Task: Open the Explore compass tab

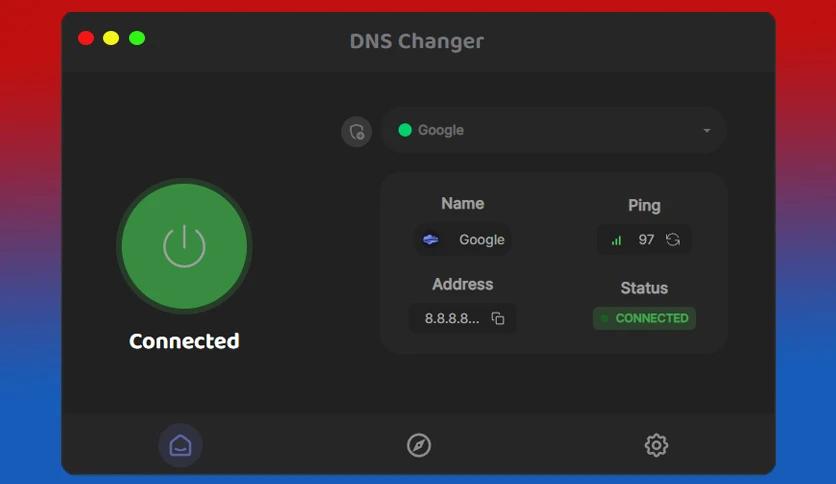Action: pos(419,445)
